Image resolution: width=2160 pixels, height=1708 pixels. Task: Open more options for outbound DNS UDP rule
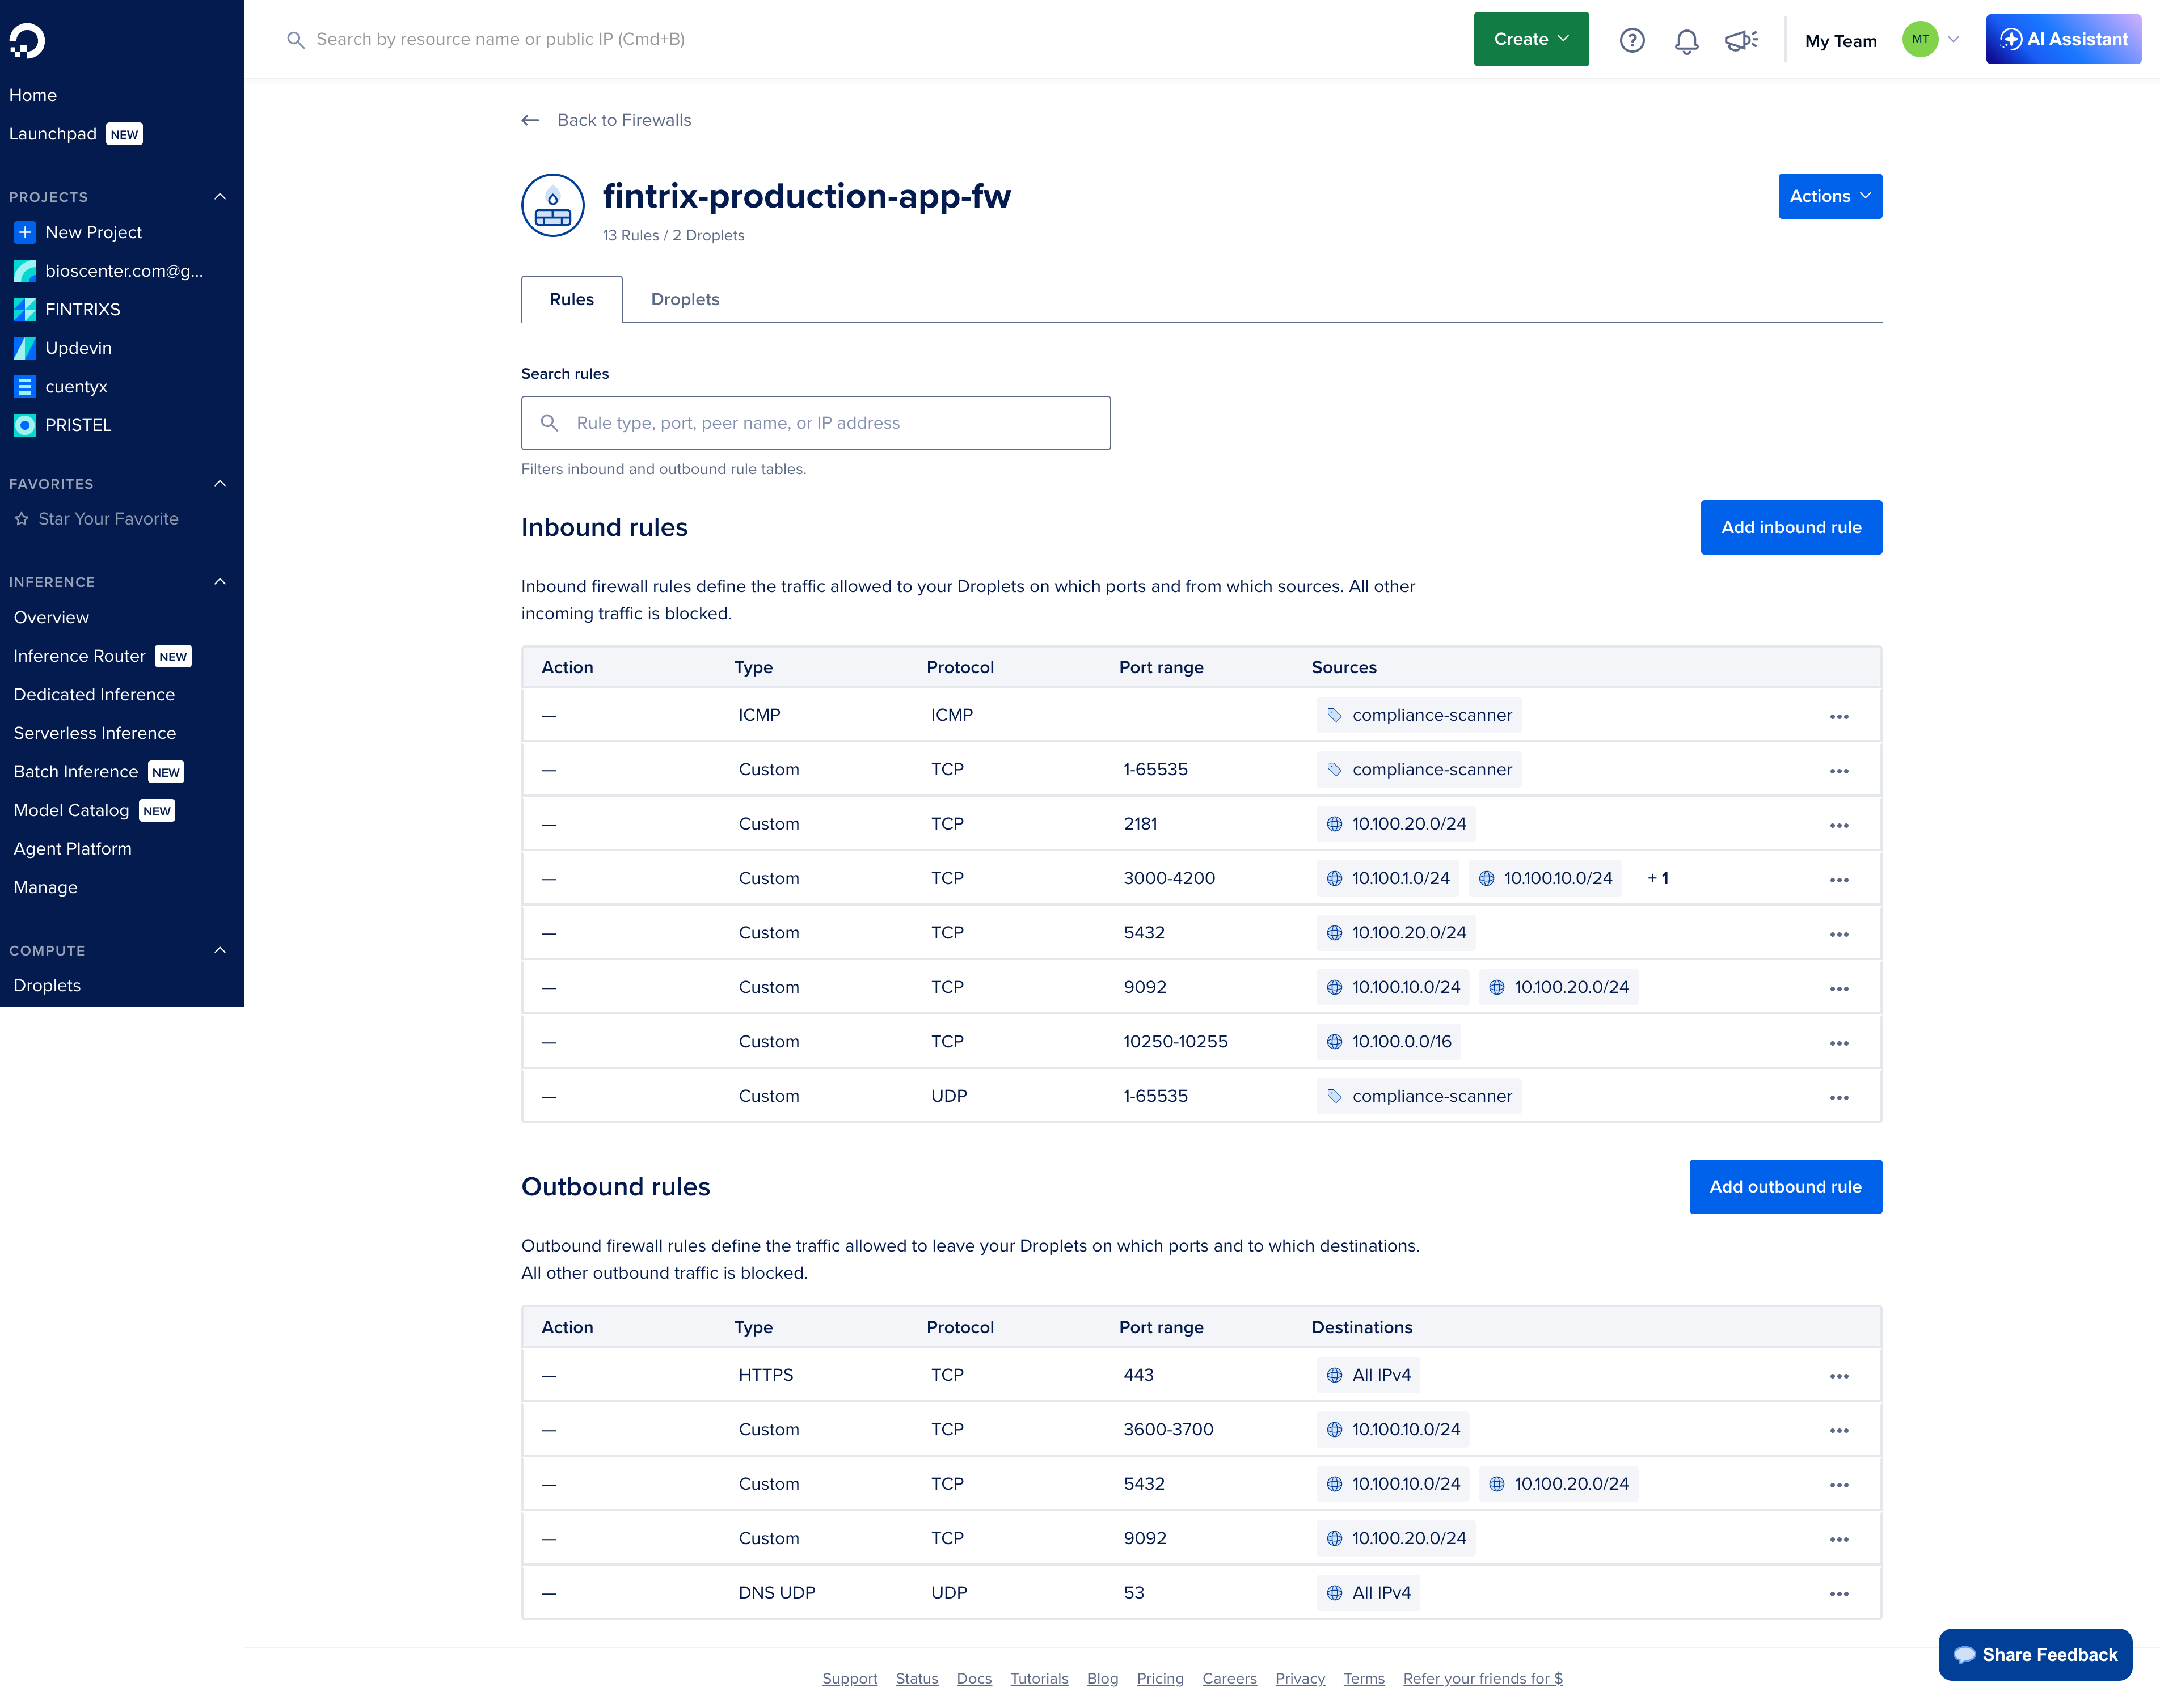1839,1594
